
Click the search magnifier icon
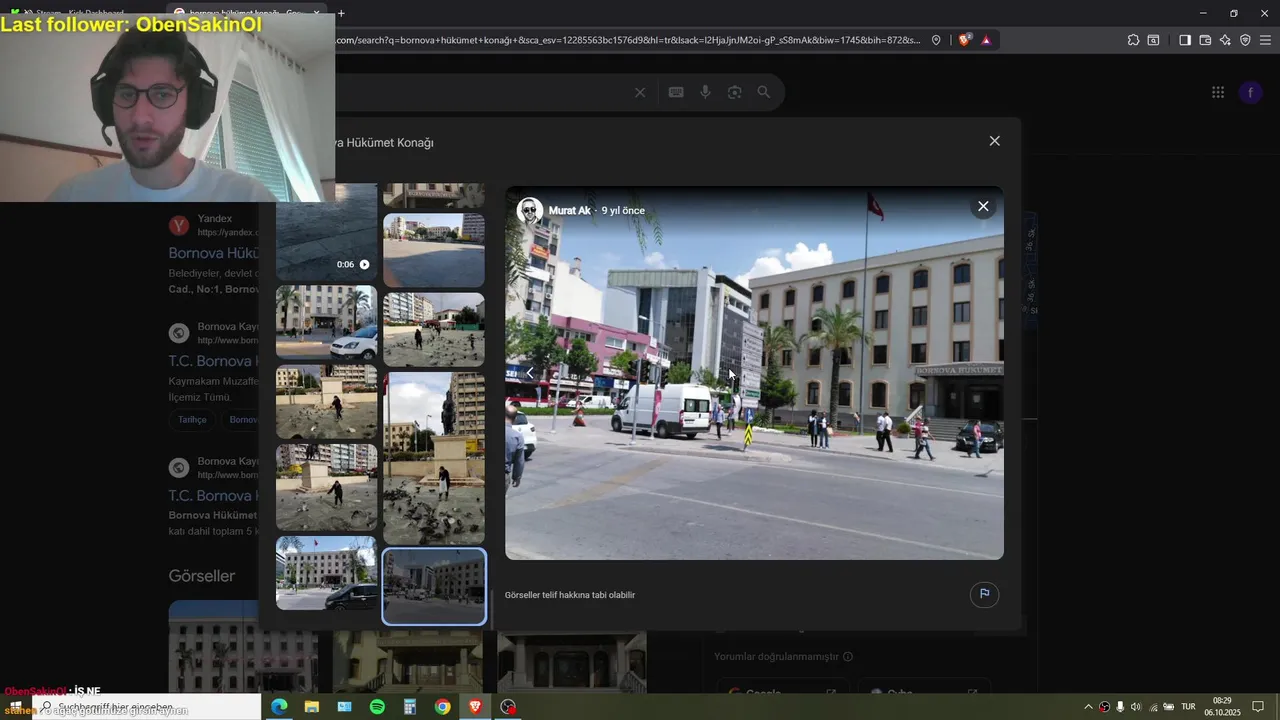click(x=764, y=92)
